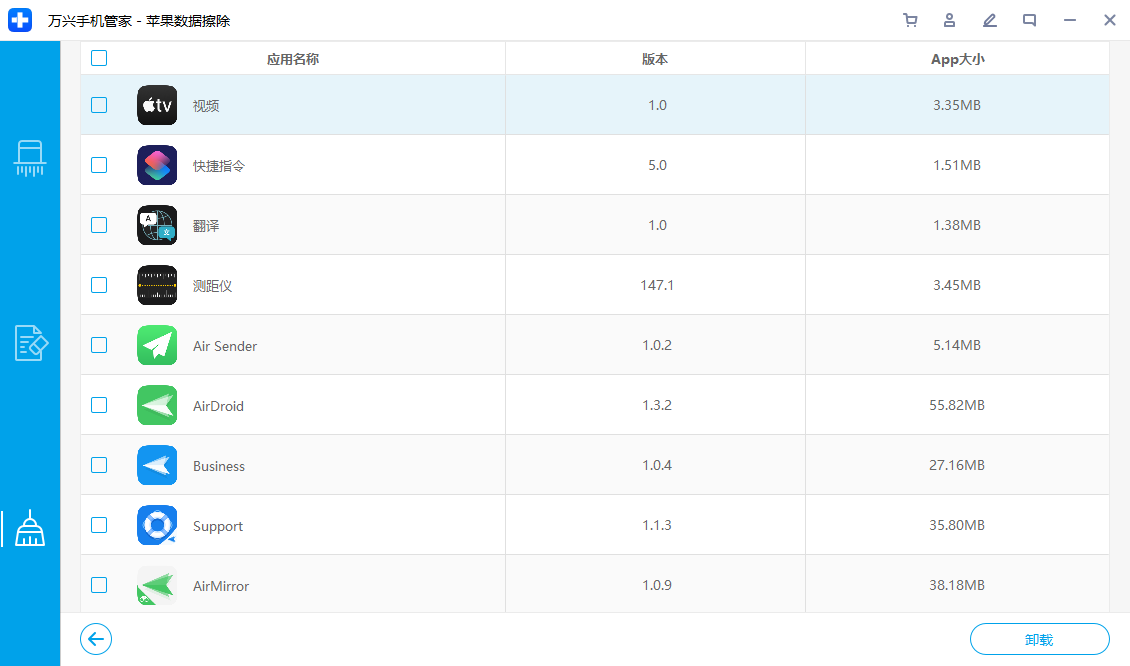Click the 版本 column header

[655, 59]
